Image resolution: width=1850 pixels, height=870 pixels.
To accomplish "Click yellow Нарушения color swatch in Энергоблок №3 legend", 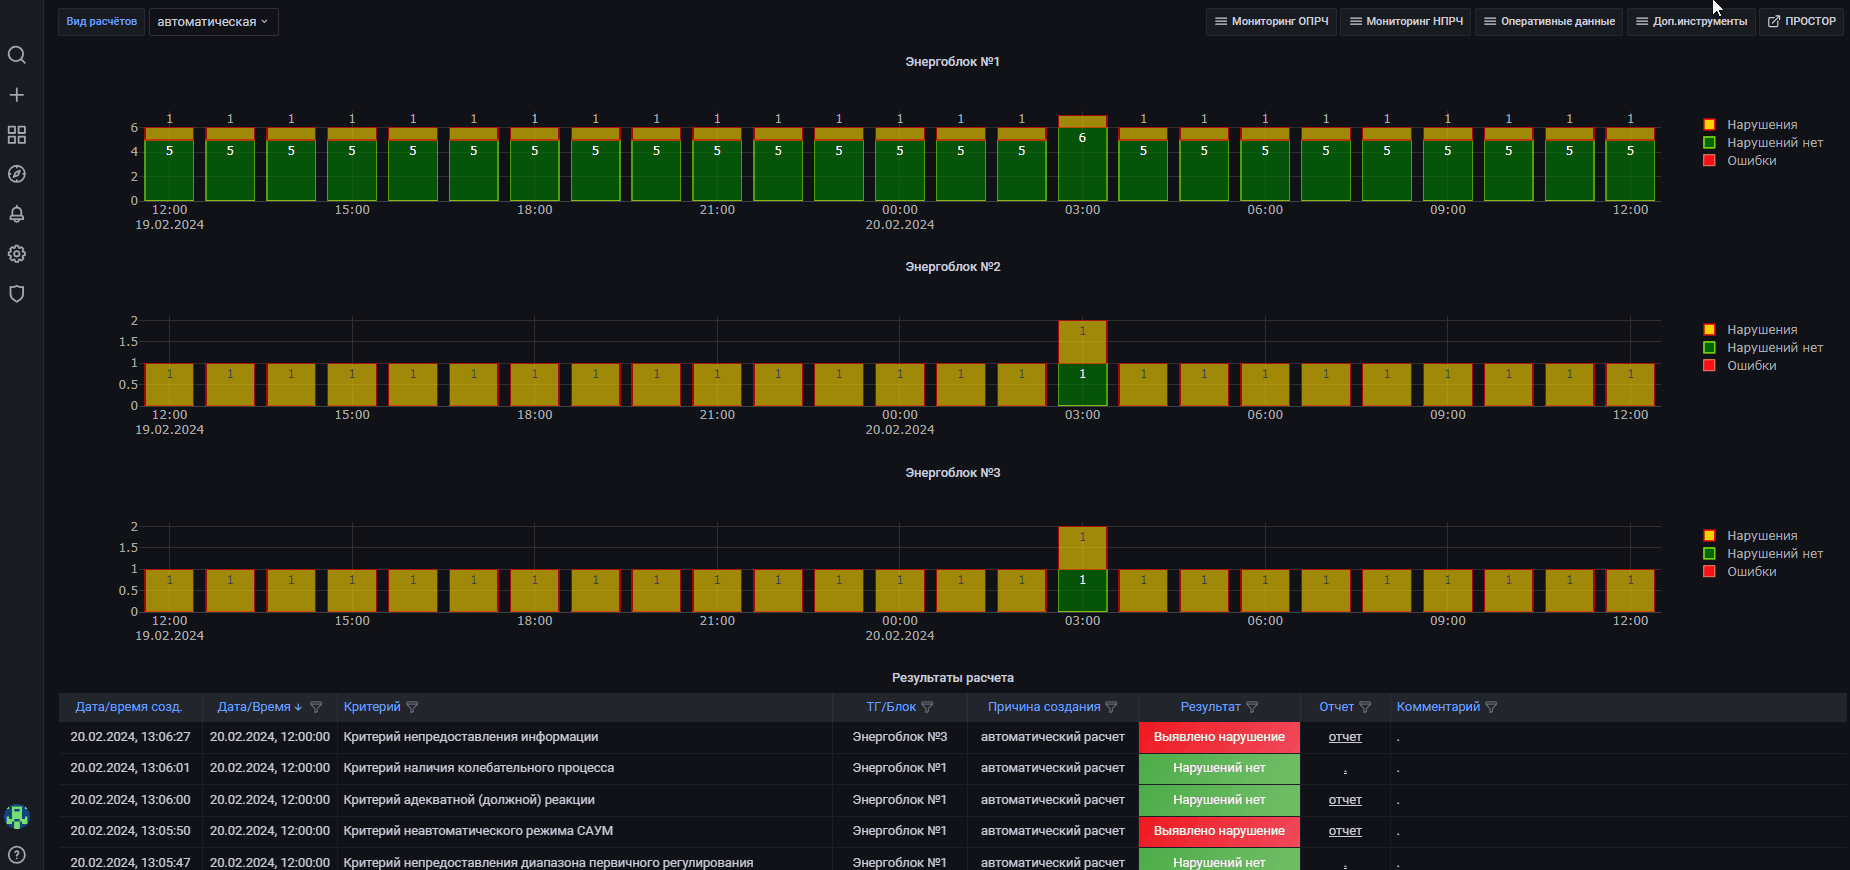I will [x=1709, y=536].
